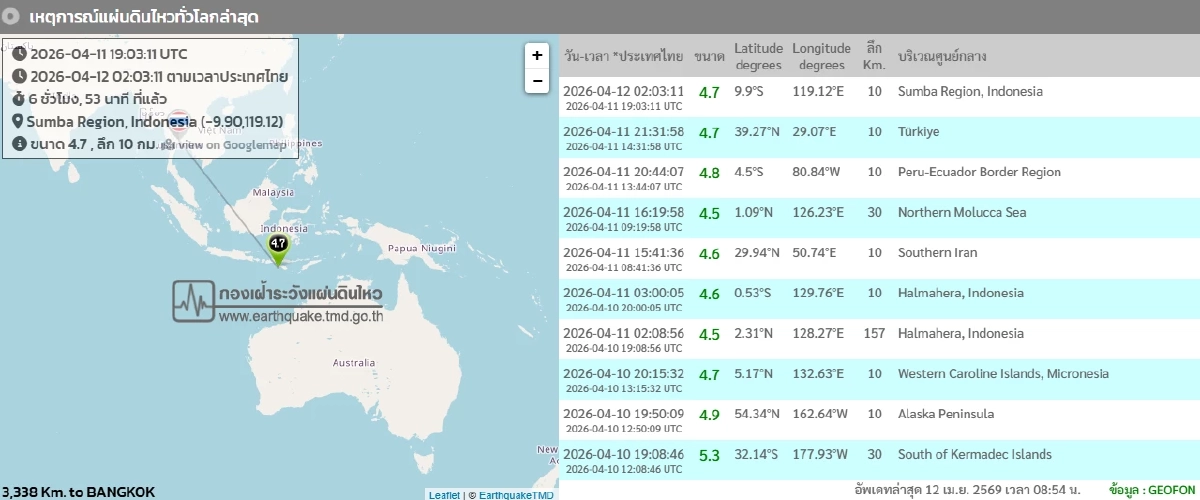Click the UTC clock icon in popup
Screen dimensions: 1200x500
coord(19,54)
